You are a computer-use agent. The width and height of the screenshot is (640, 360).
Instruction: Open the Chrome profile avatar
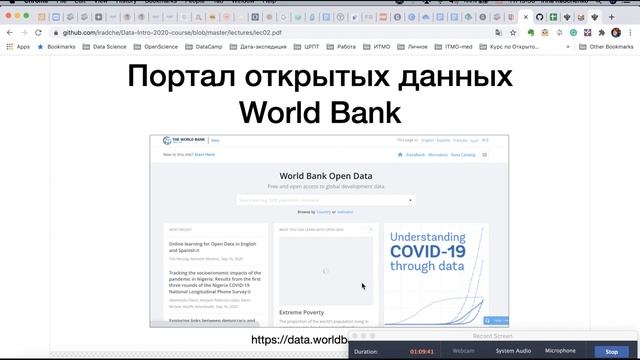click(616, 33)
